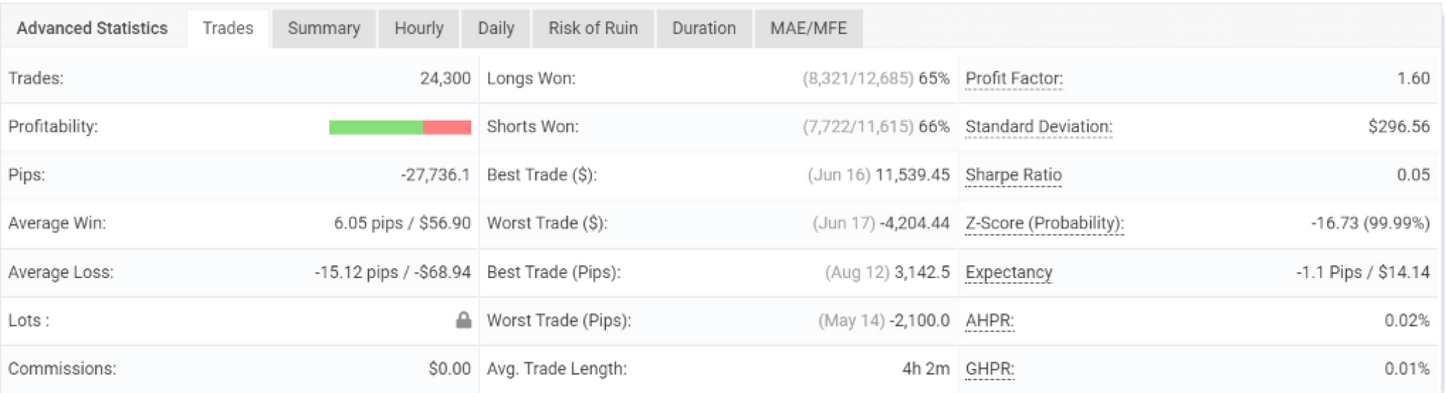Viewport: 1445px width, 393px height.
Task: Click the Advanced Statistics heading
Action: pyautogui.click(x=93, y=28)
